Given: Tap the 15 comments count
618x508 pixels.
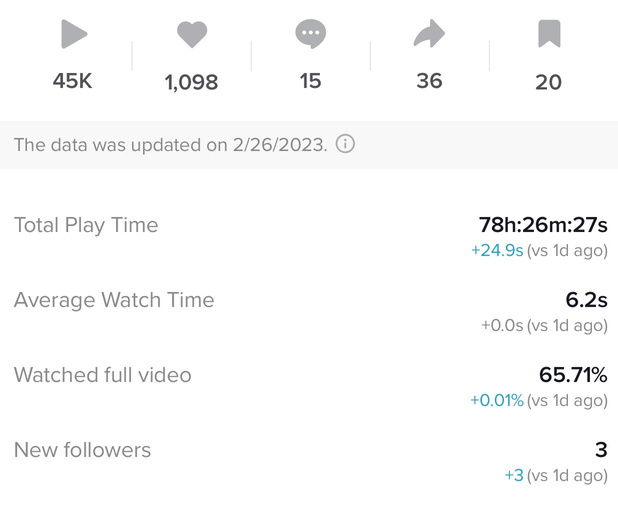Looking at the screenshot, I should (x=310, y=81).
